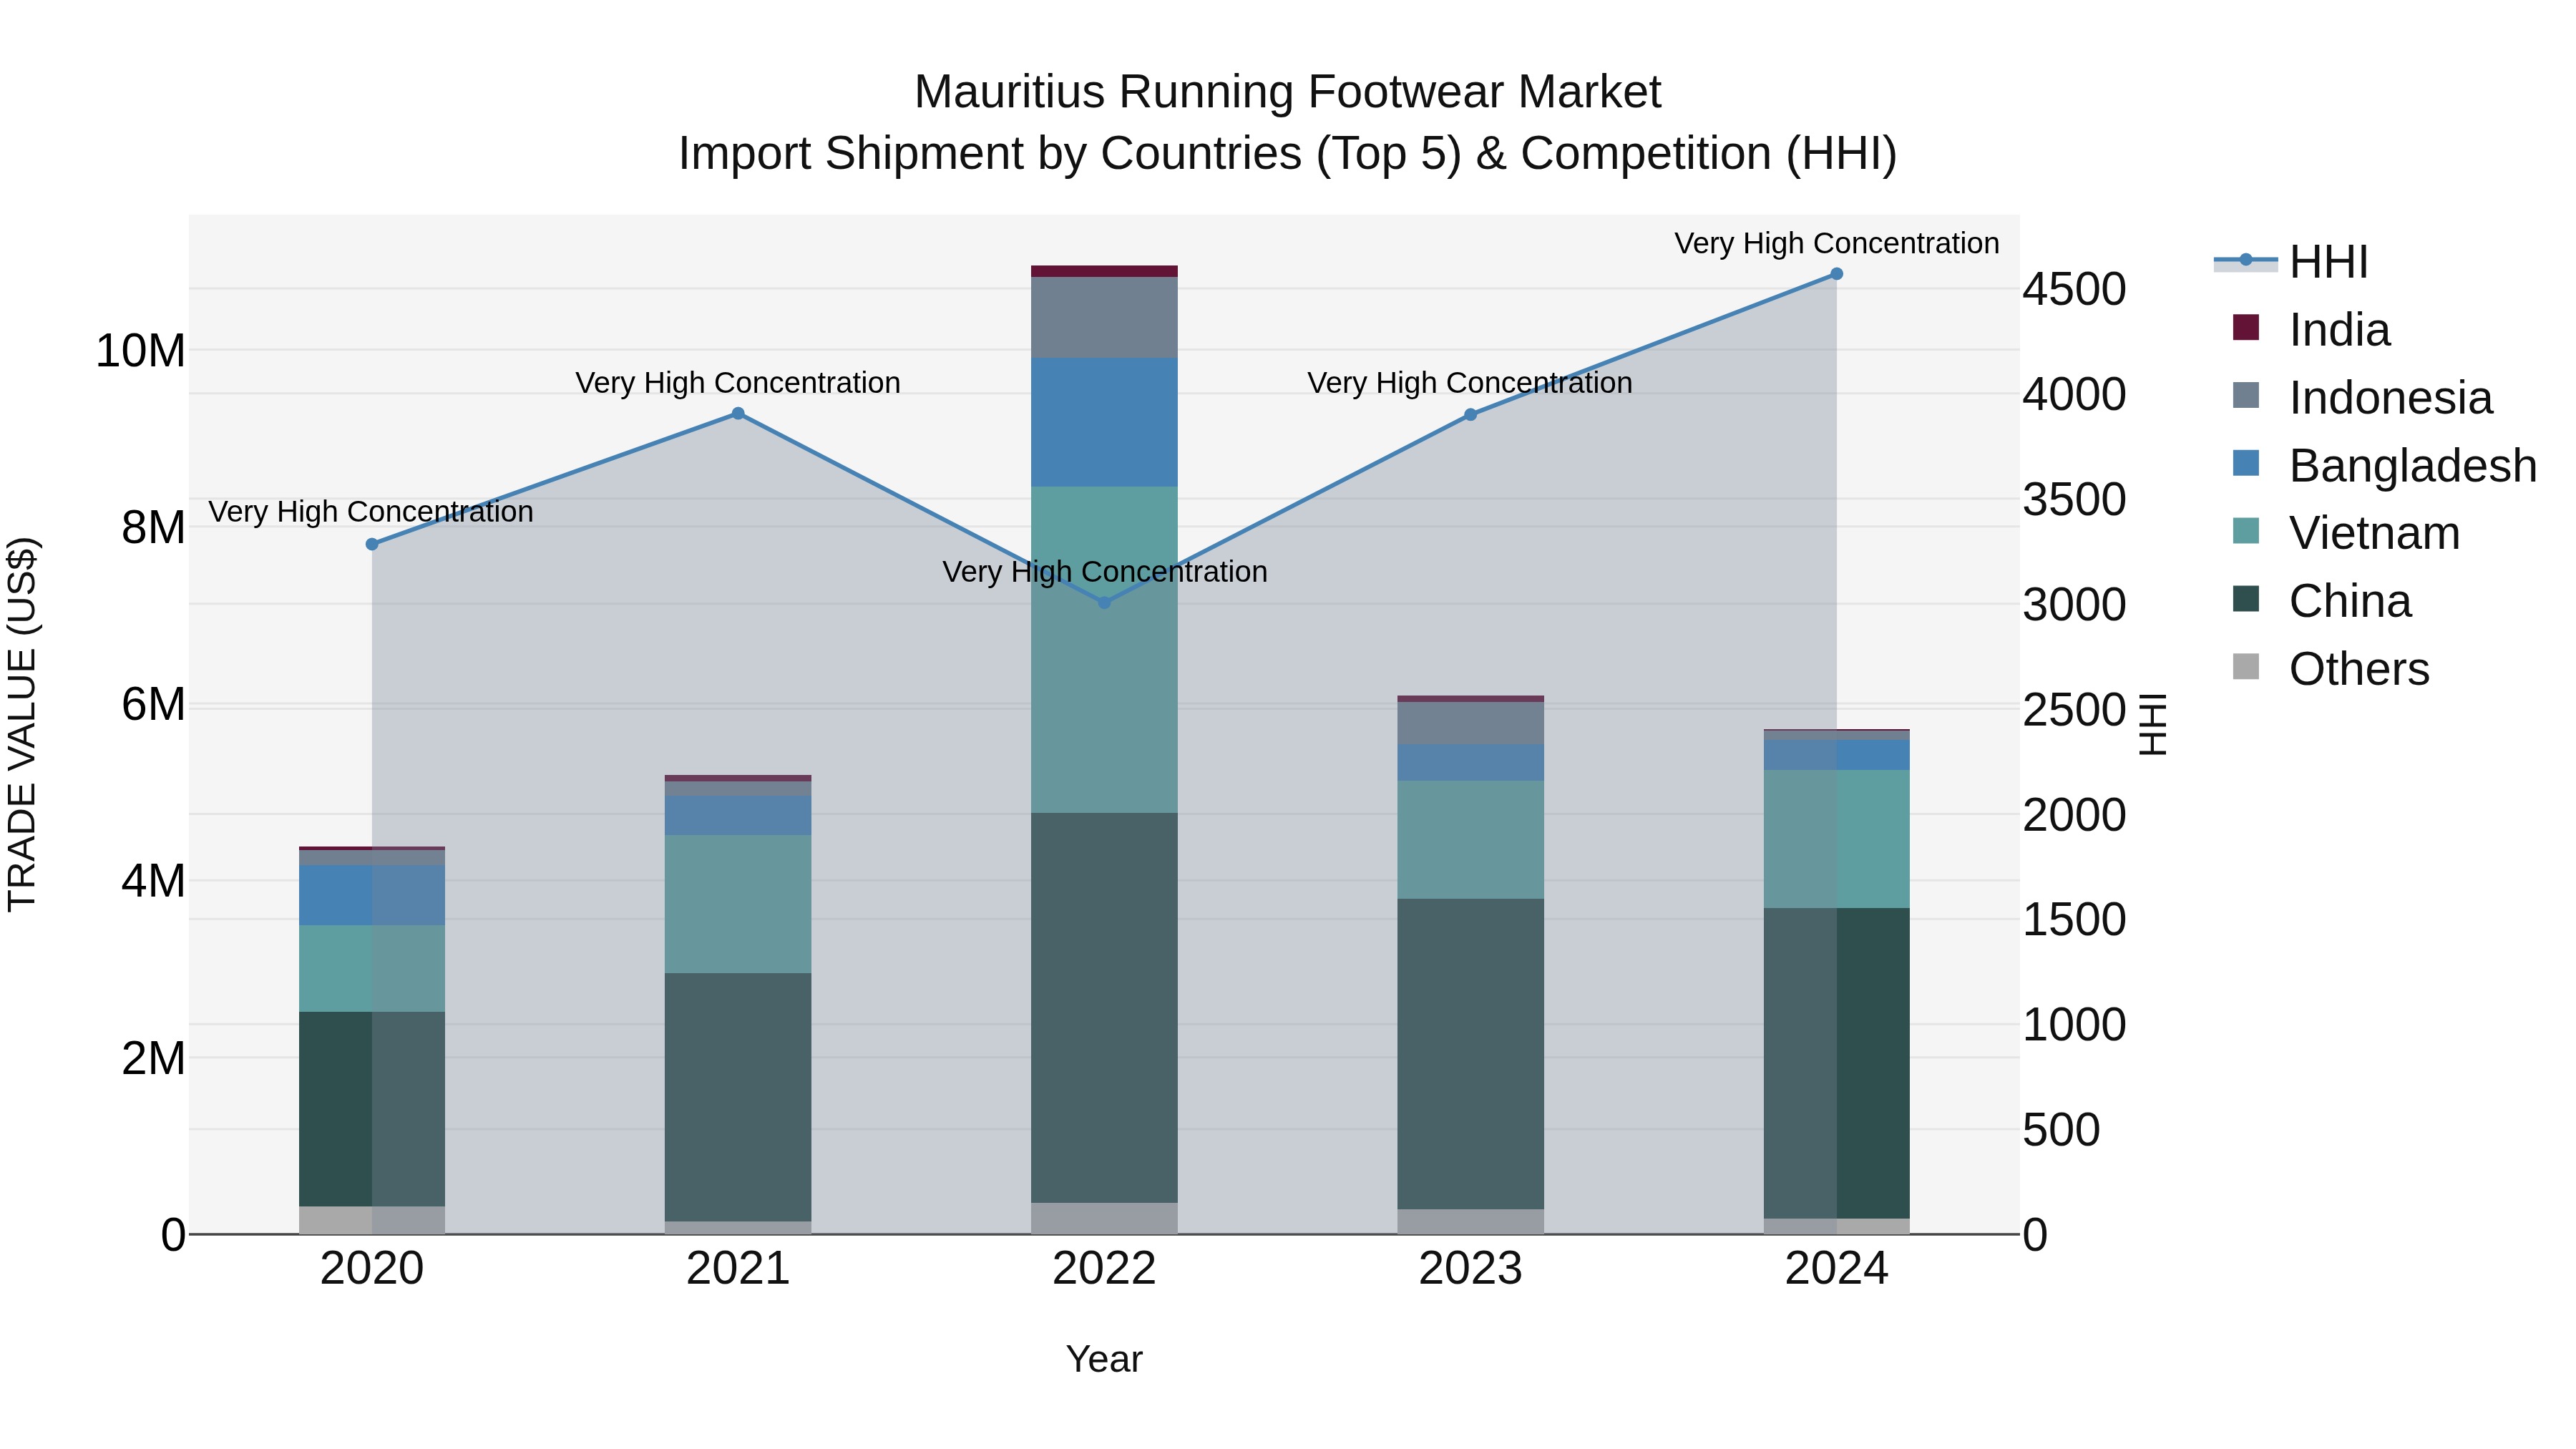Click the 2024 x-axis label

tap(1836, 1269)
